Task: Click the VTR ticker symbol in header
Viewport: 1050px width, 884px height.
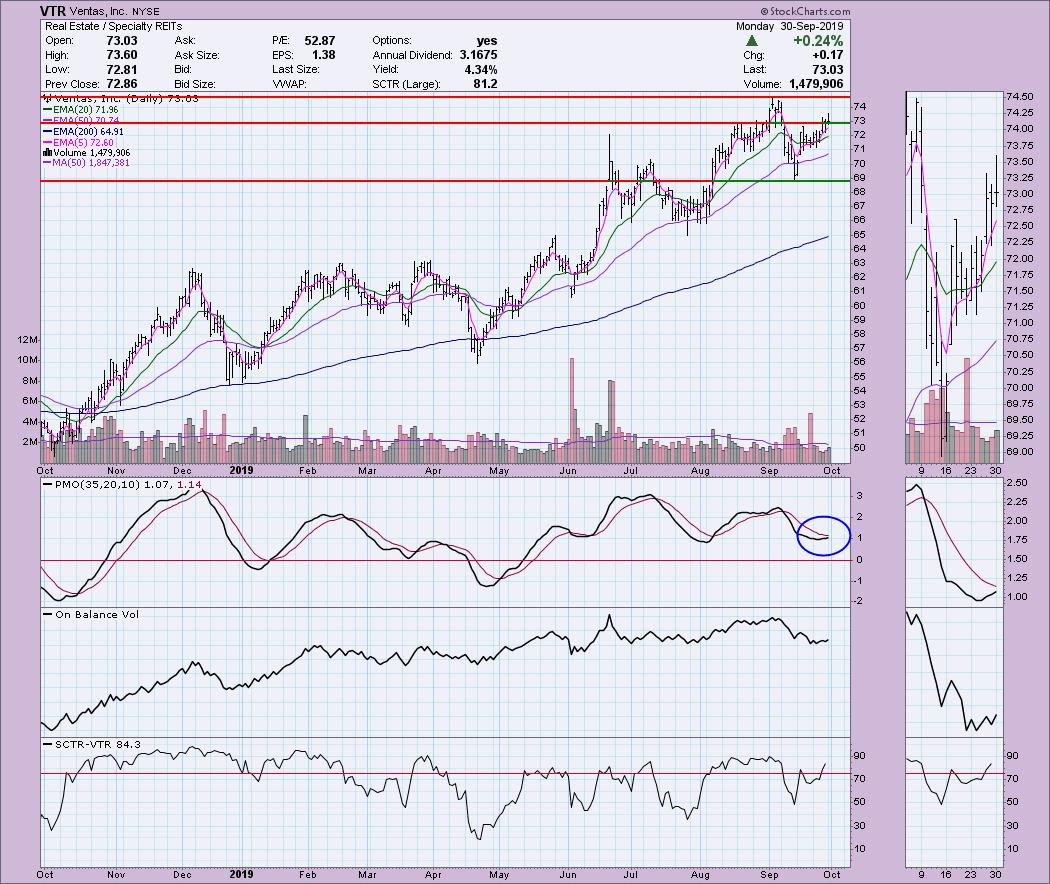Action: pyautogui.click(x=53, y=11)
